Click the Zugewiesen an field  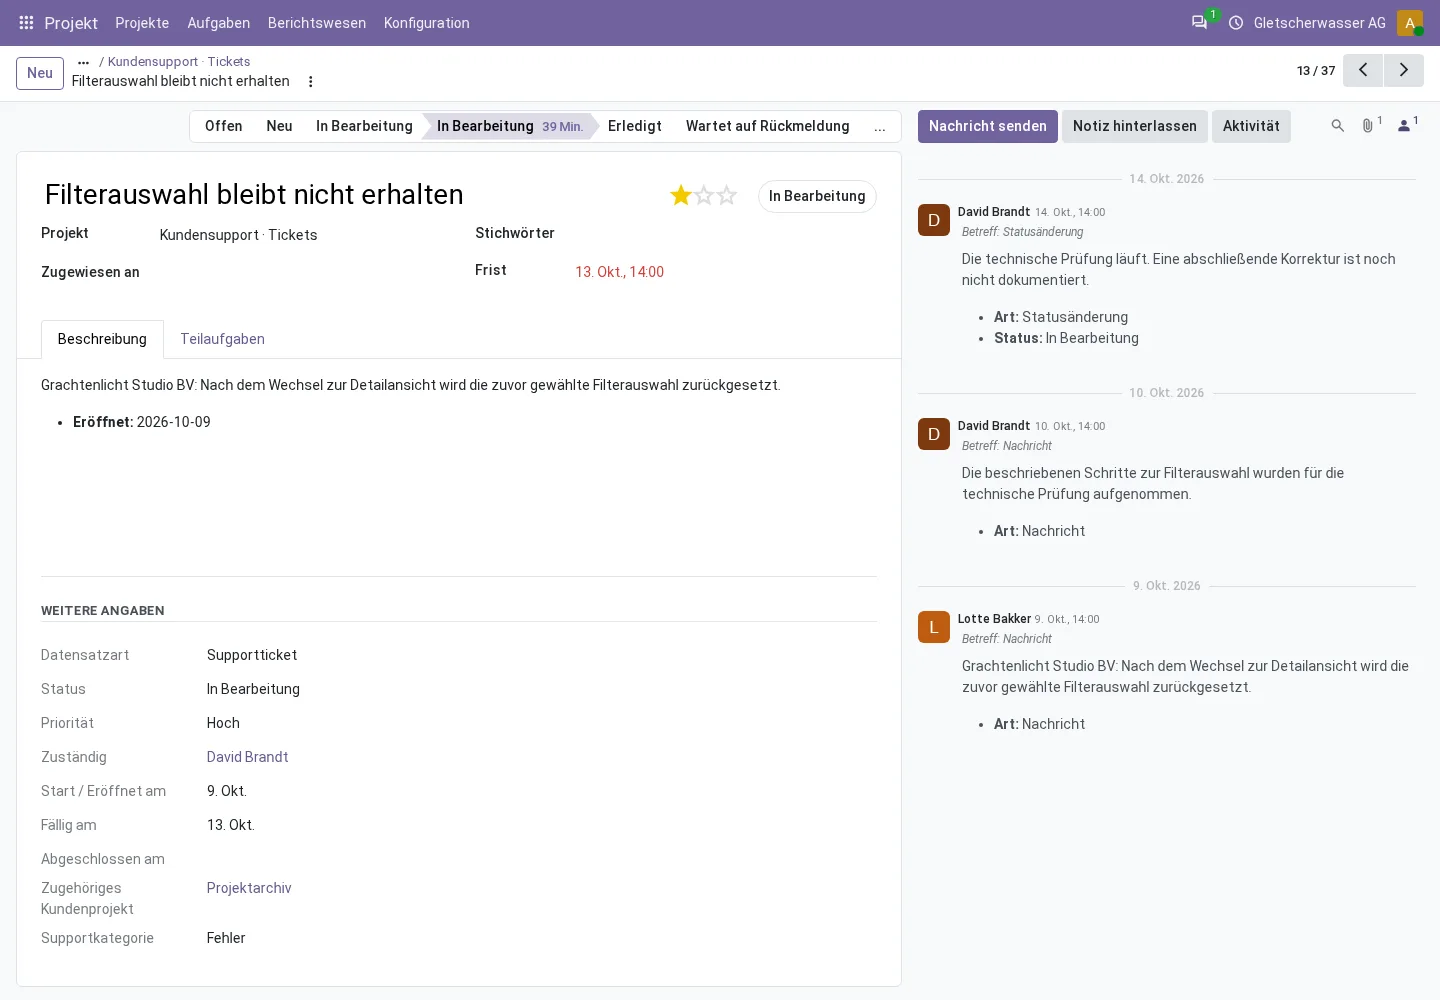click(300, 272)
